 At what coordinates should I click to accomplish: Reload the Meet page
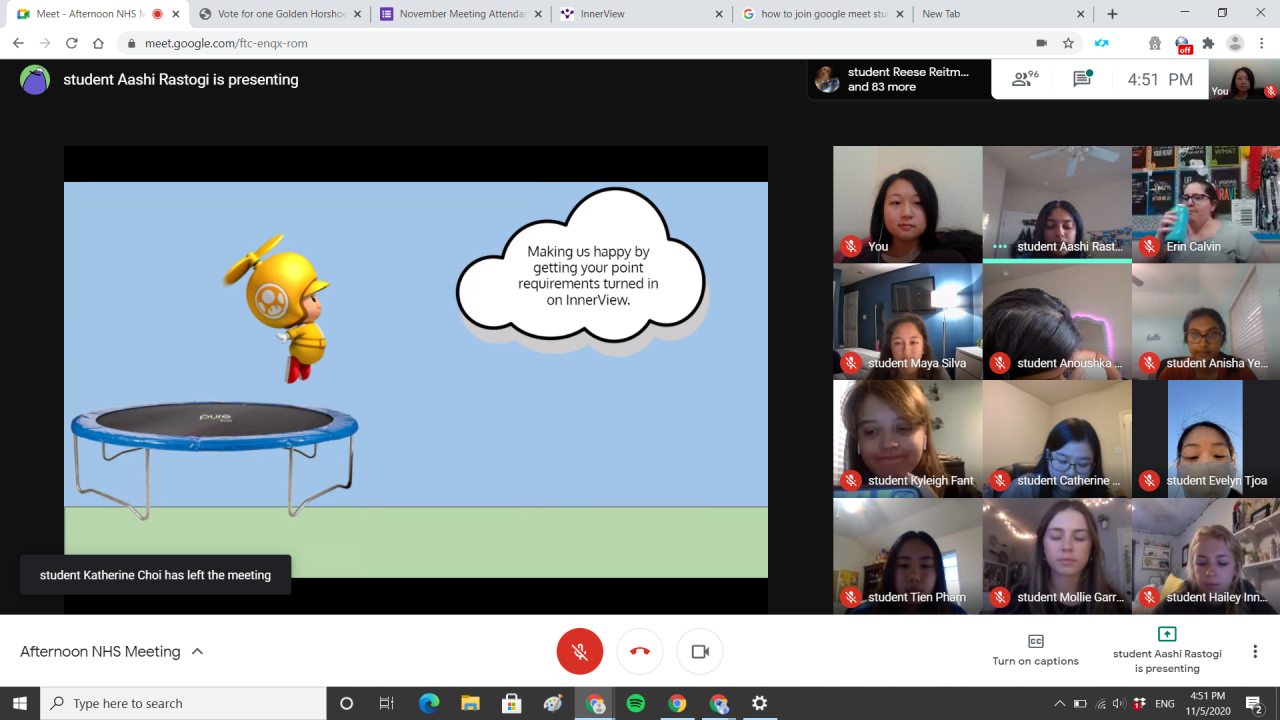point(71,43)
